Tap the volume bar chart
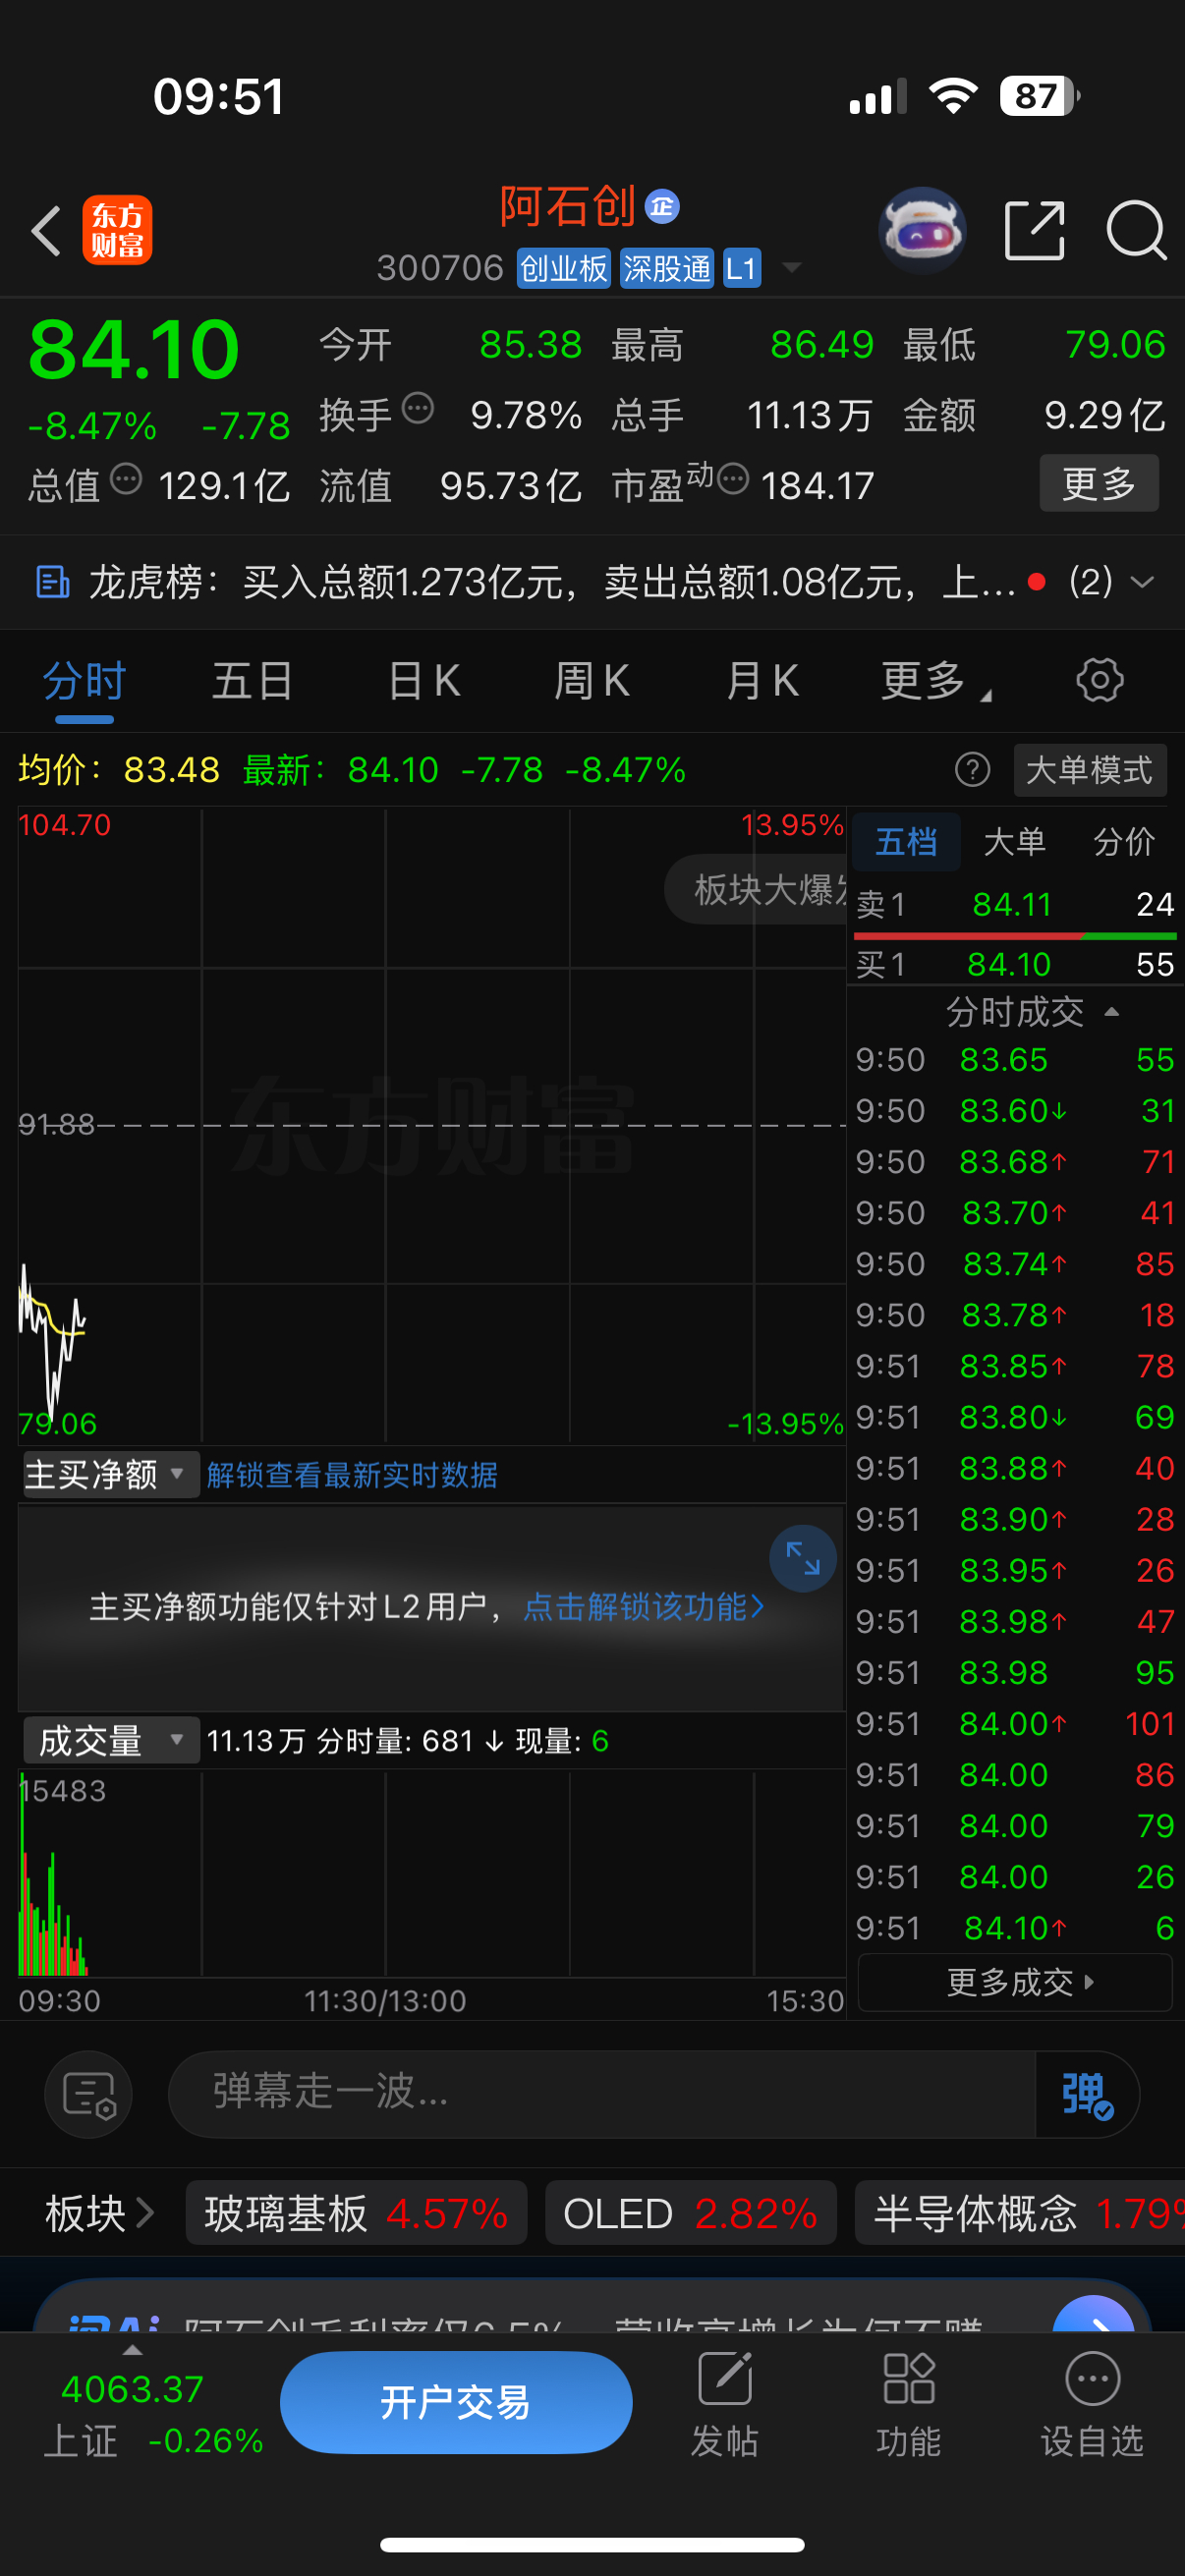This screenshot has width=1185, height=2576. 432,1873
